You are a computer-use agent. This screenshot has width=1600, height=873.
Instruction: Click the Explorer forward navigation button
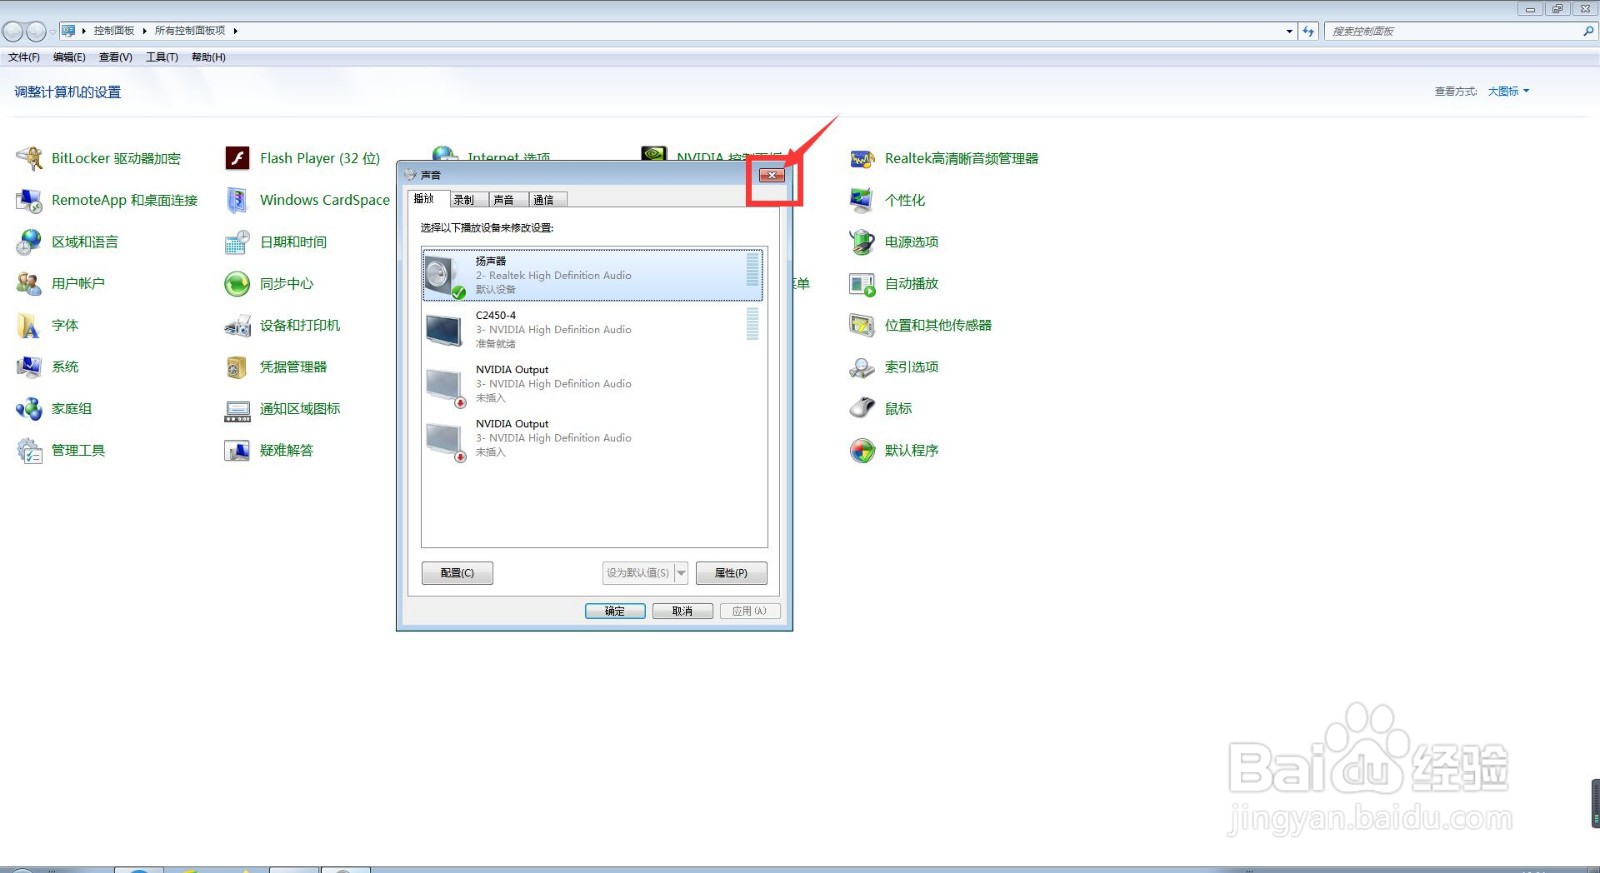[x=36, y=31]
